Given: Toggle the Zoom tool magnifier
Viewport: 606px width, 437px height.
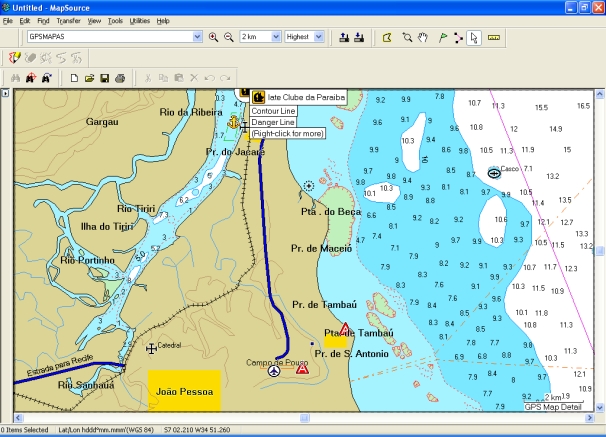Looking at the screenshot, I should click(407, 37).
